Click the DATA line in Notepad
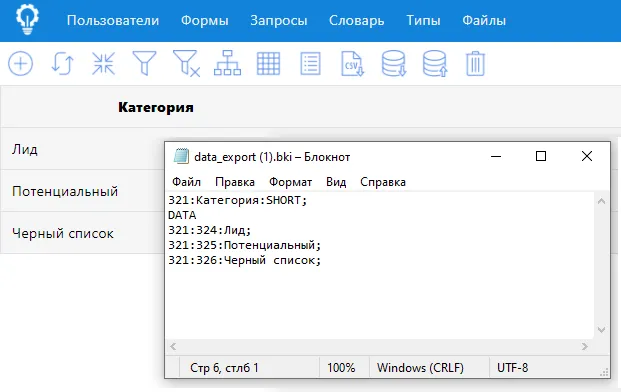Viewport: 621px width, 392px height. [182, 215]
